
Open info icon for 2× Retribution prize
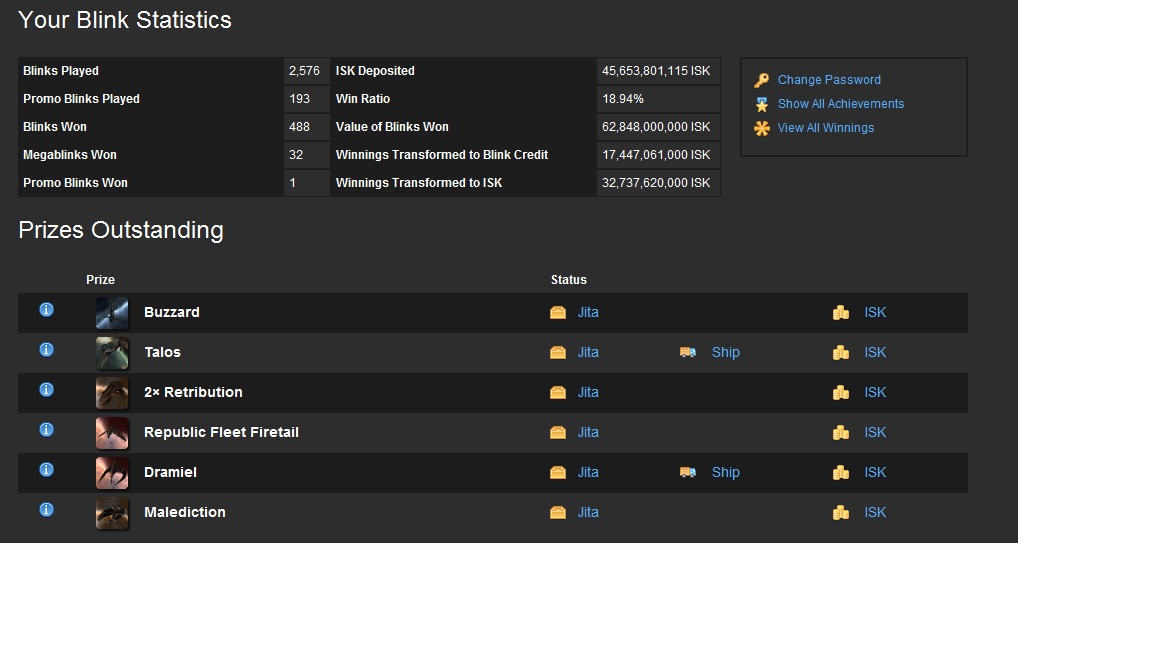click(46, 389)
